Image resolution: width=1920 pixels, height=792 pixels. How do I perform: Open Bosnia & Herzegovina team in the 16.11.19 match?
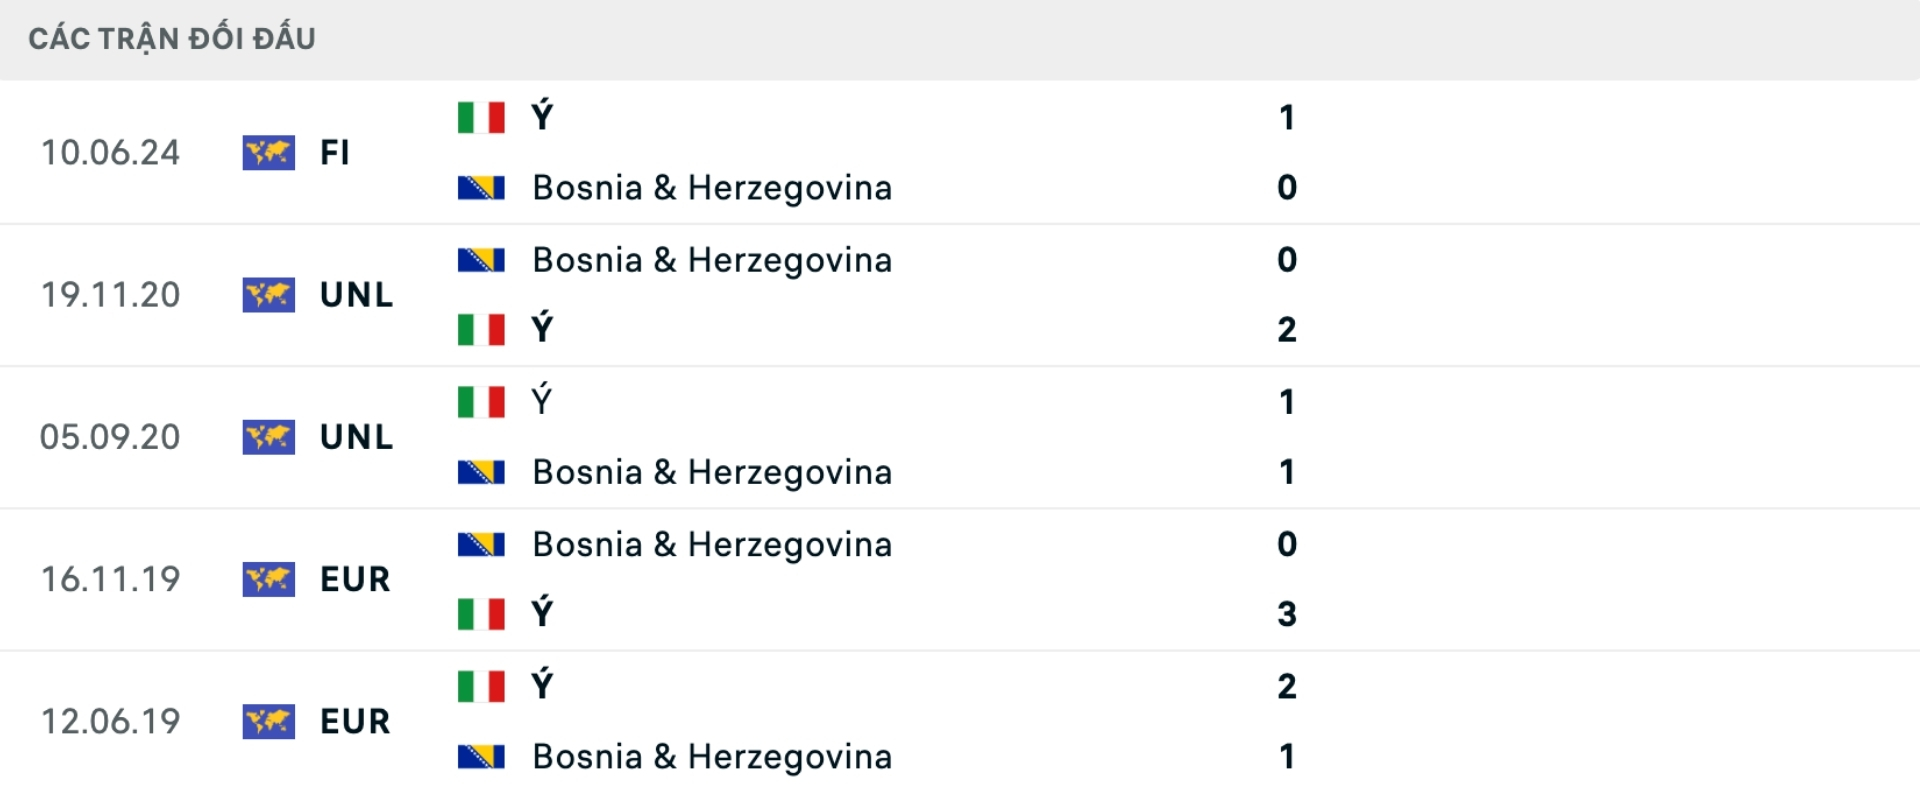pos(711,545)
